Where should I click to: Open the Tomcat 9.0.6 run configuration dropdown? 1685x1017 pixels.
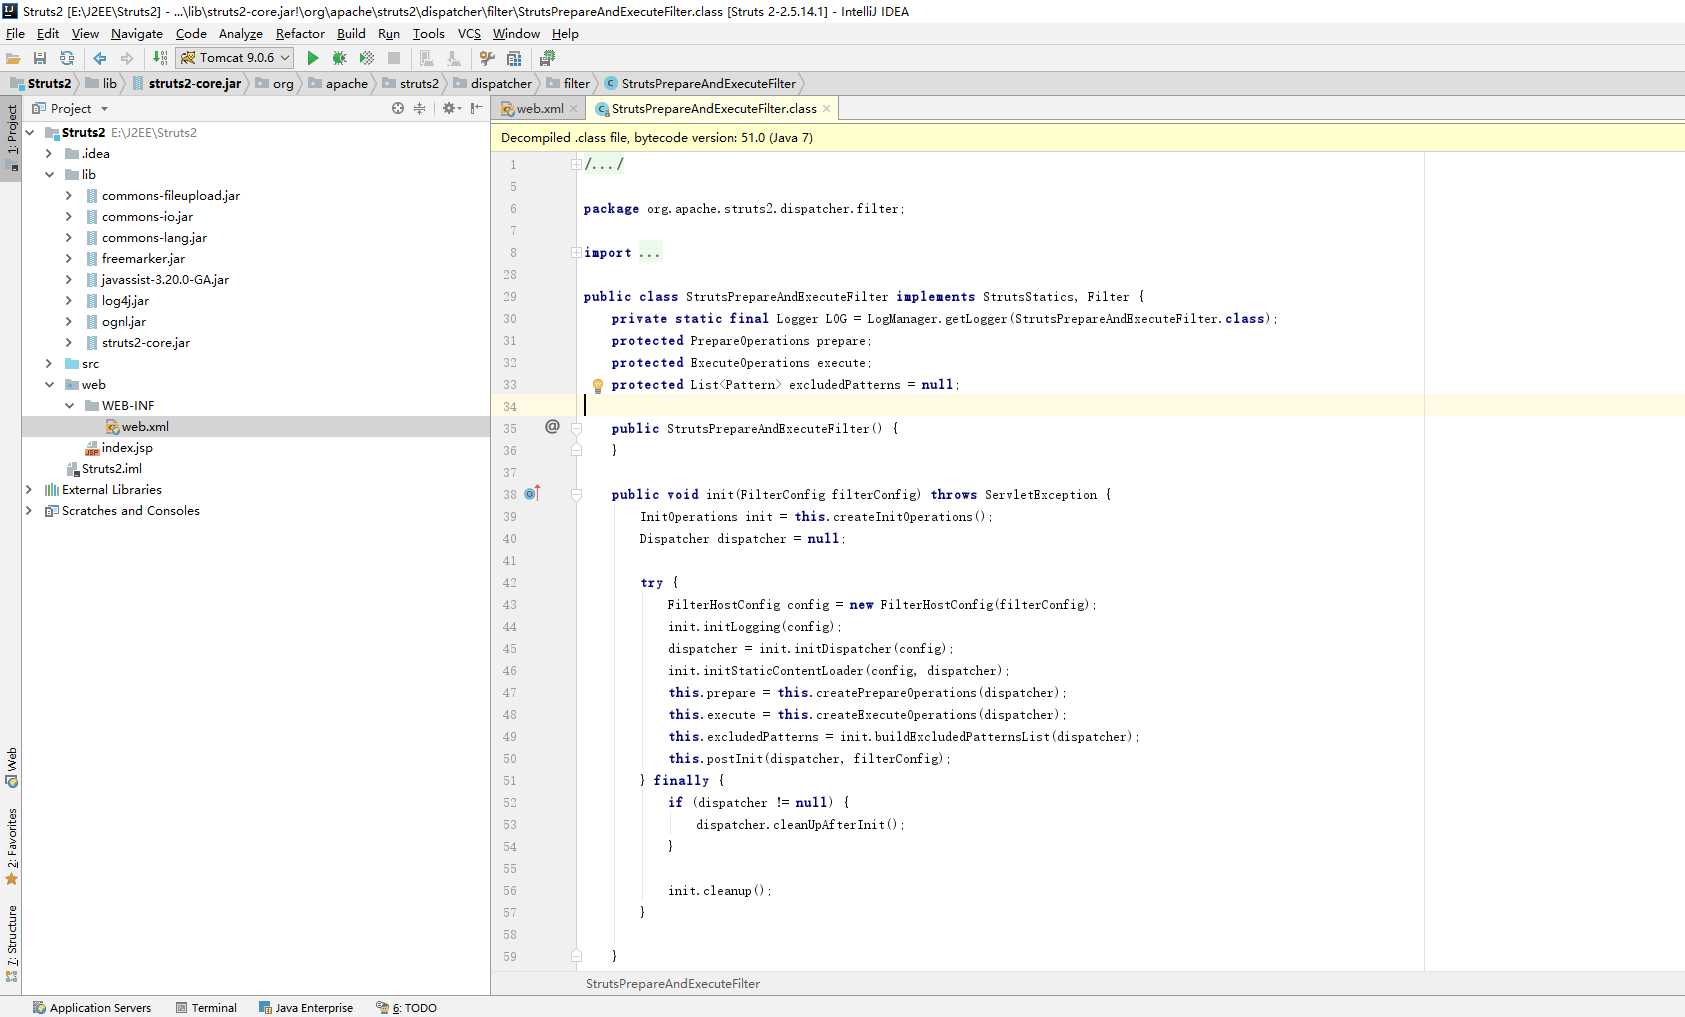point(235,58)
